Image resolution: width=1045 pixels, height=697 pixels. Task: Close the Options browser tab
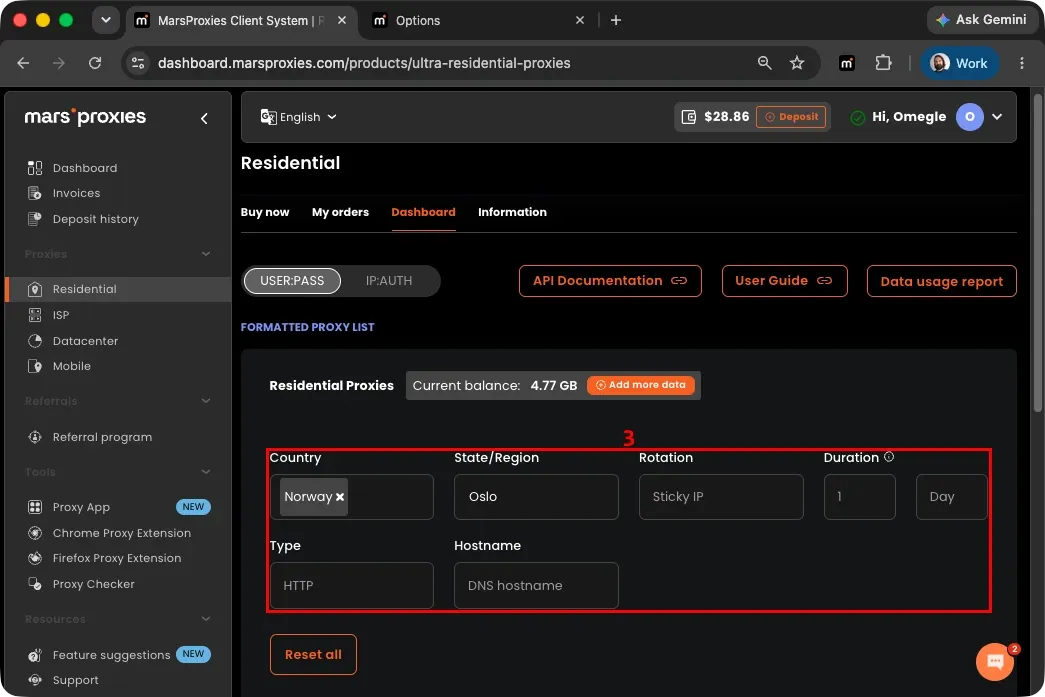[x=580, y=21]
